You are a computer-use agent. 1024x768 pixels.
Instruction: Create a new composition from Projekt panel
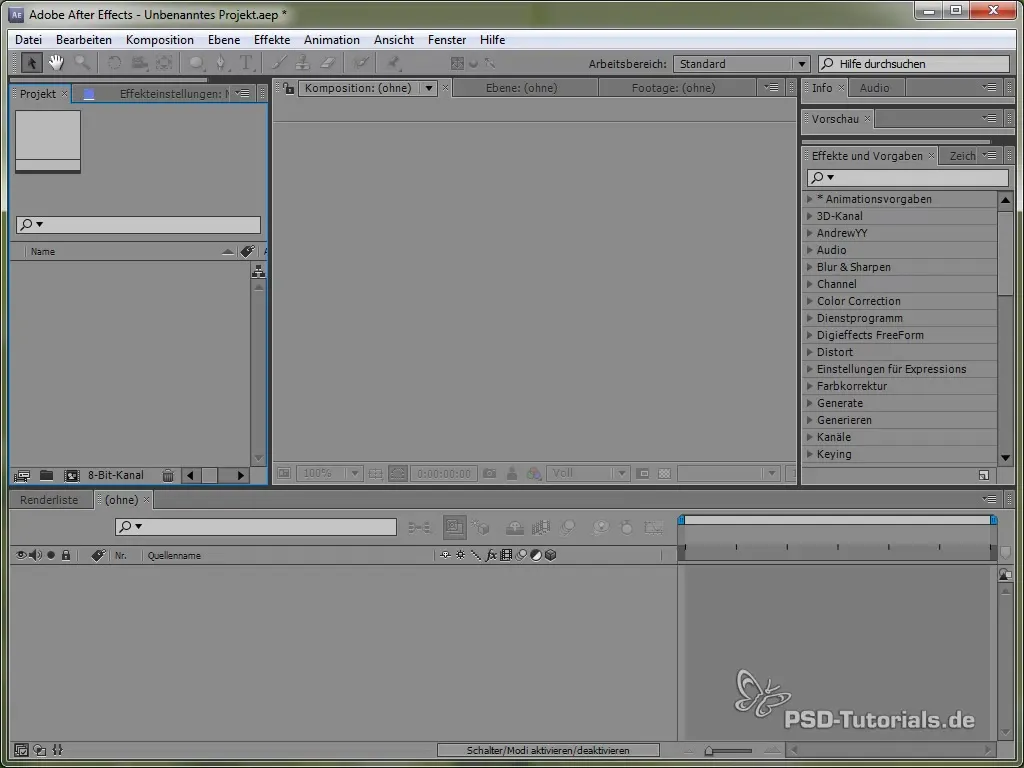(x=71, y=475)
